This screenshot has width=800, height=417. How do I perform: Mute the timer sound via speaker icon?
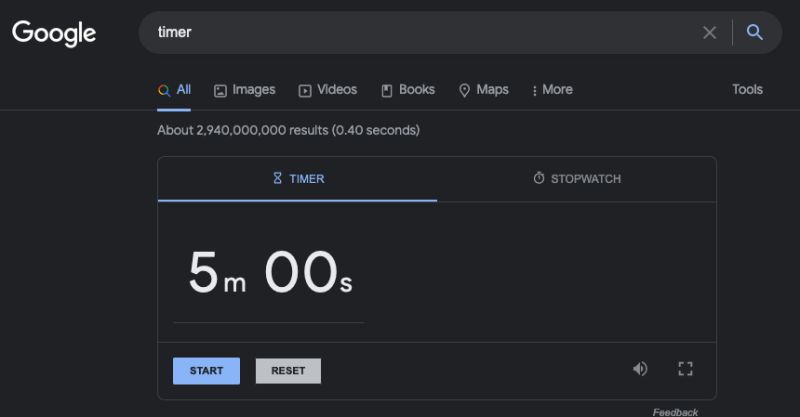(640, 369)
